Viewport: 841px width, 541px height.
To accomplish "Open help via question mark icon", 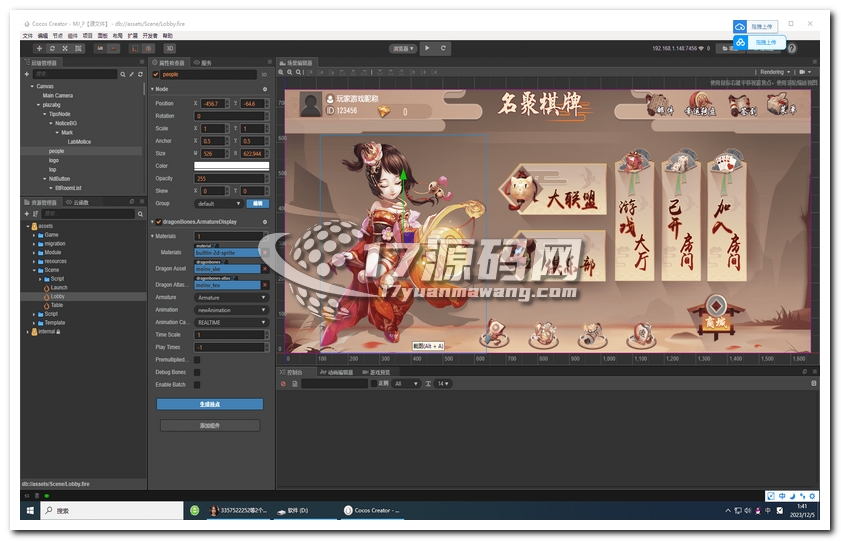I will 792,48.
